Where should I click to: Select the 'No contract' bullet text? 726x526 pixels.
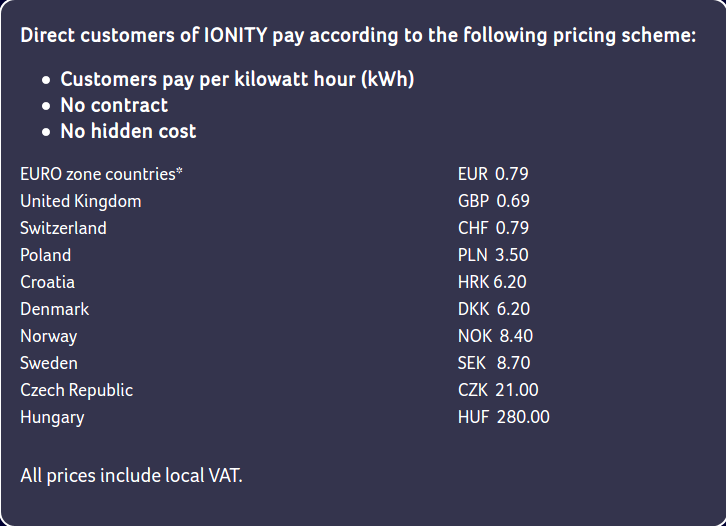tap(114, 105)
